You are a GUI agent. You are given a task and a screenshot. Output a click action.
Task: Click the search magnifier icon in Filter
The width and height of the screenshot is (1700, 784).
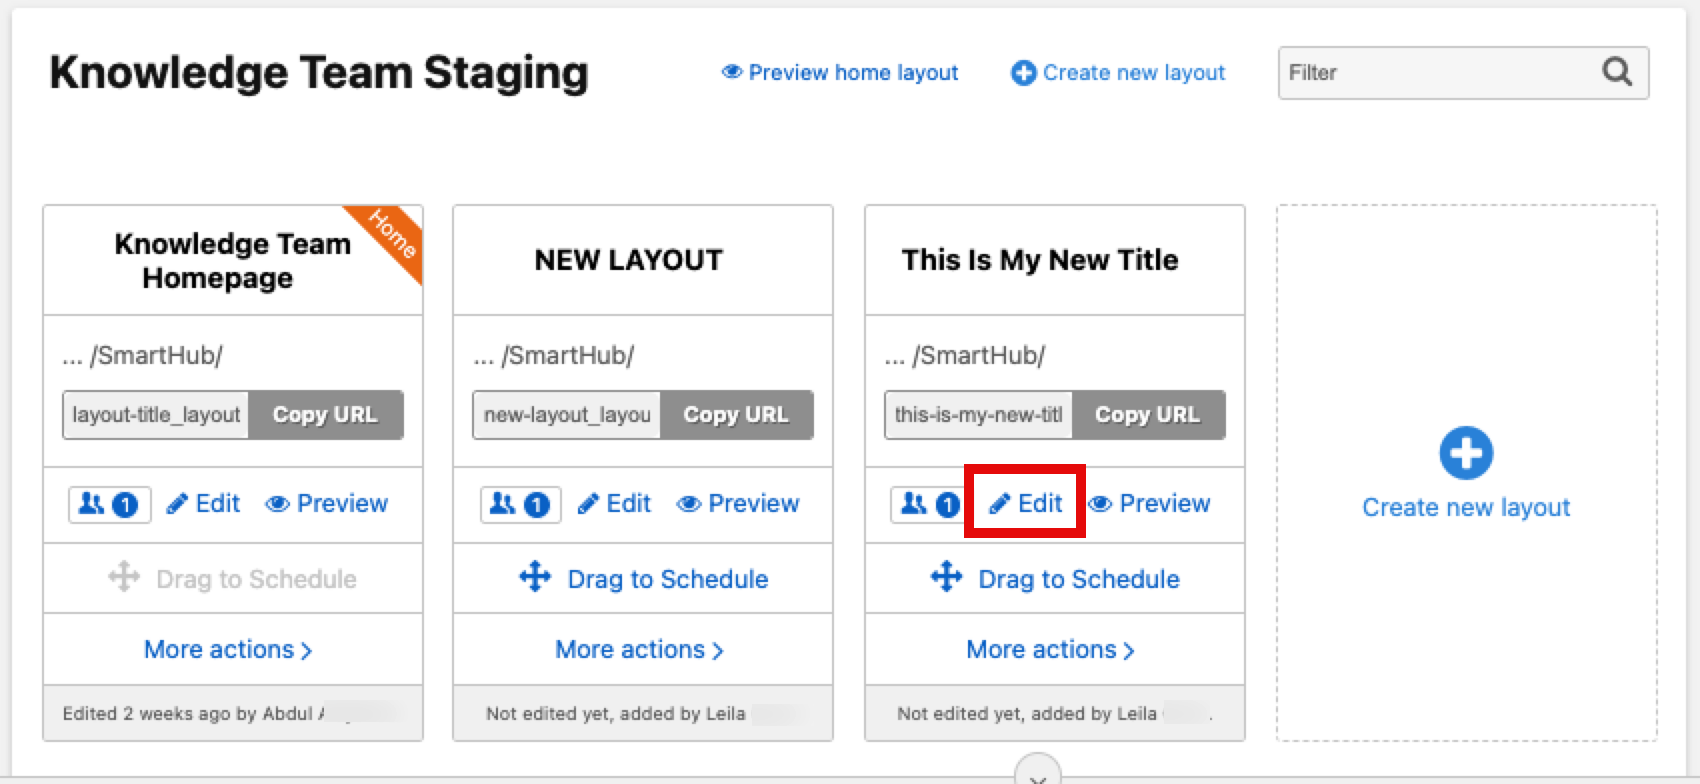click(1616, 72)
